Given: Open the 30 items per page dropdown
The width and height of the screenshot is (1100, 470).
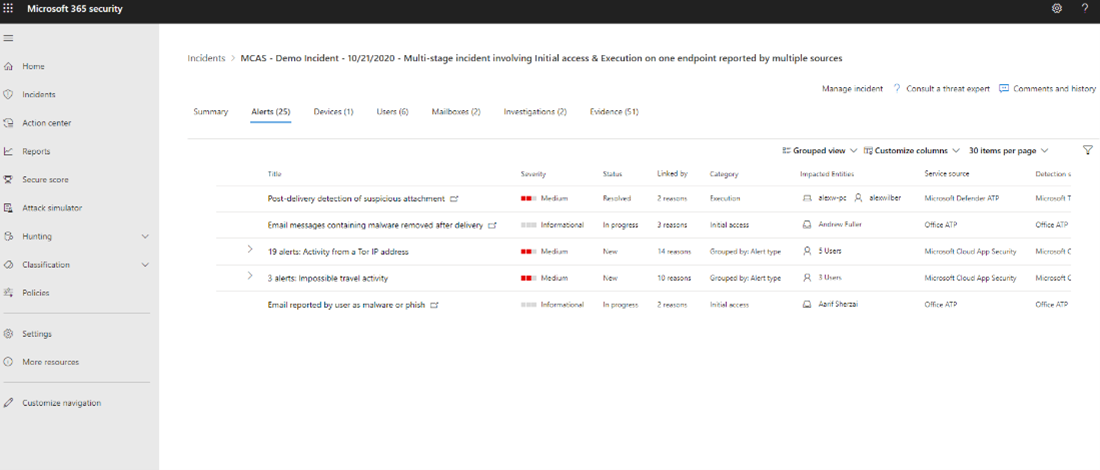Looking at the screenshot, I should 1009,150.
